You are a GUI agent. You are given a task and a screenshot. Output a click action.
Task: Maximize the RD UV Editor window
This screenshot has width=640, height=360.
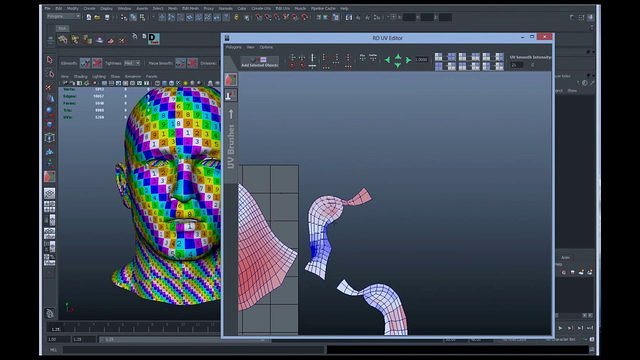532,37
